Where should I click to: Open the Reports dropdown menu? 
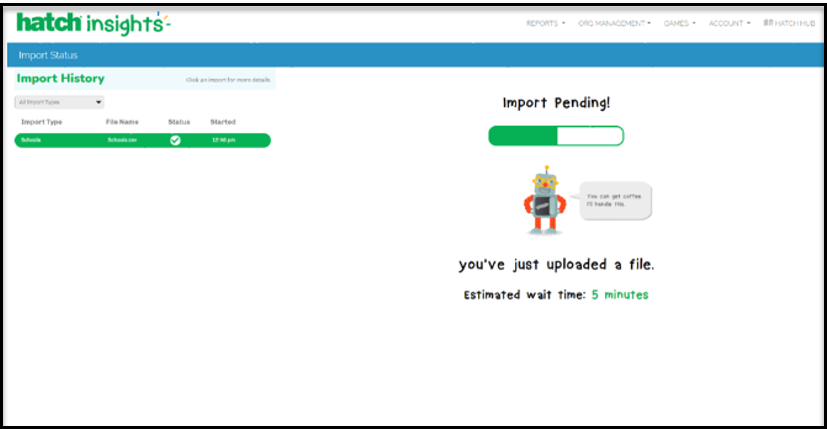click(545, 23)
